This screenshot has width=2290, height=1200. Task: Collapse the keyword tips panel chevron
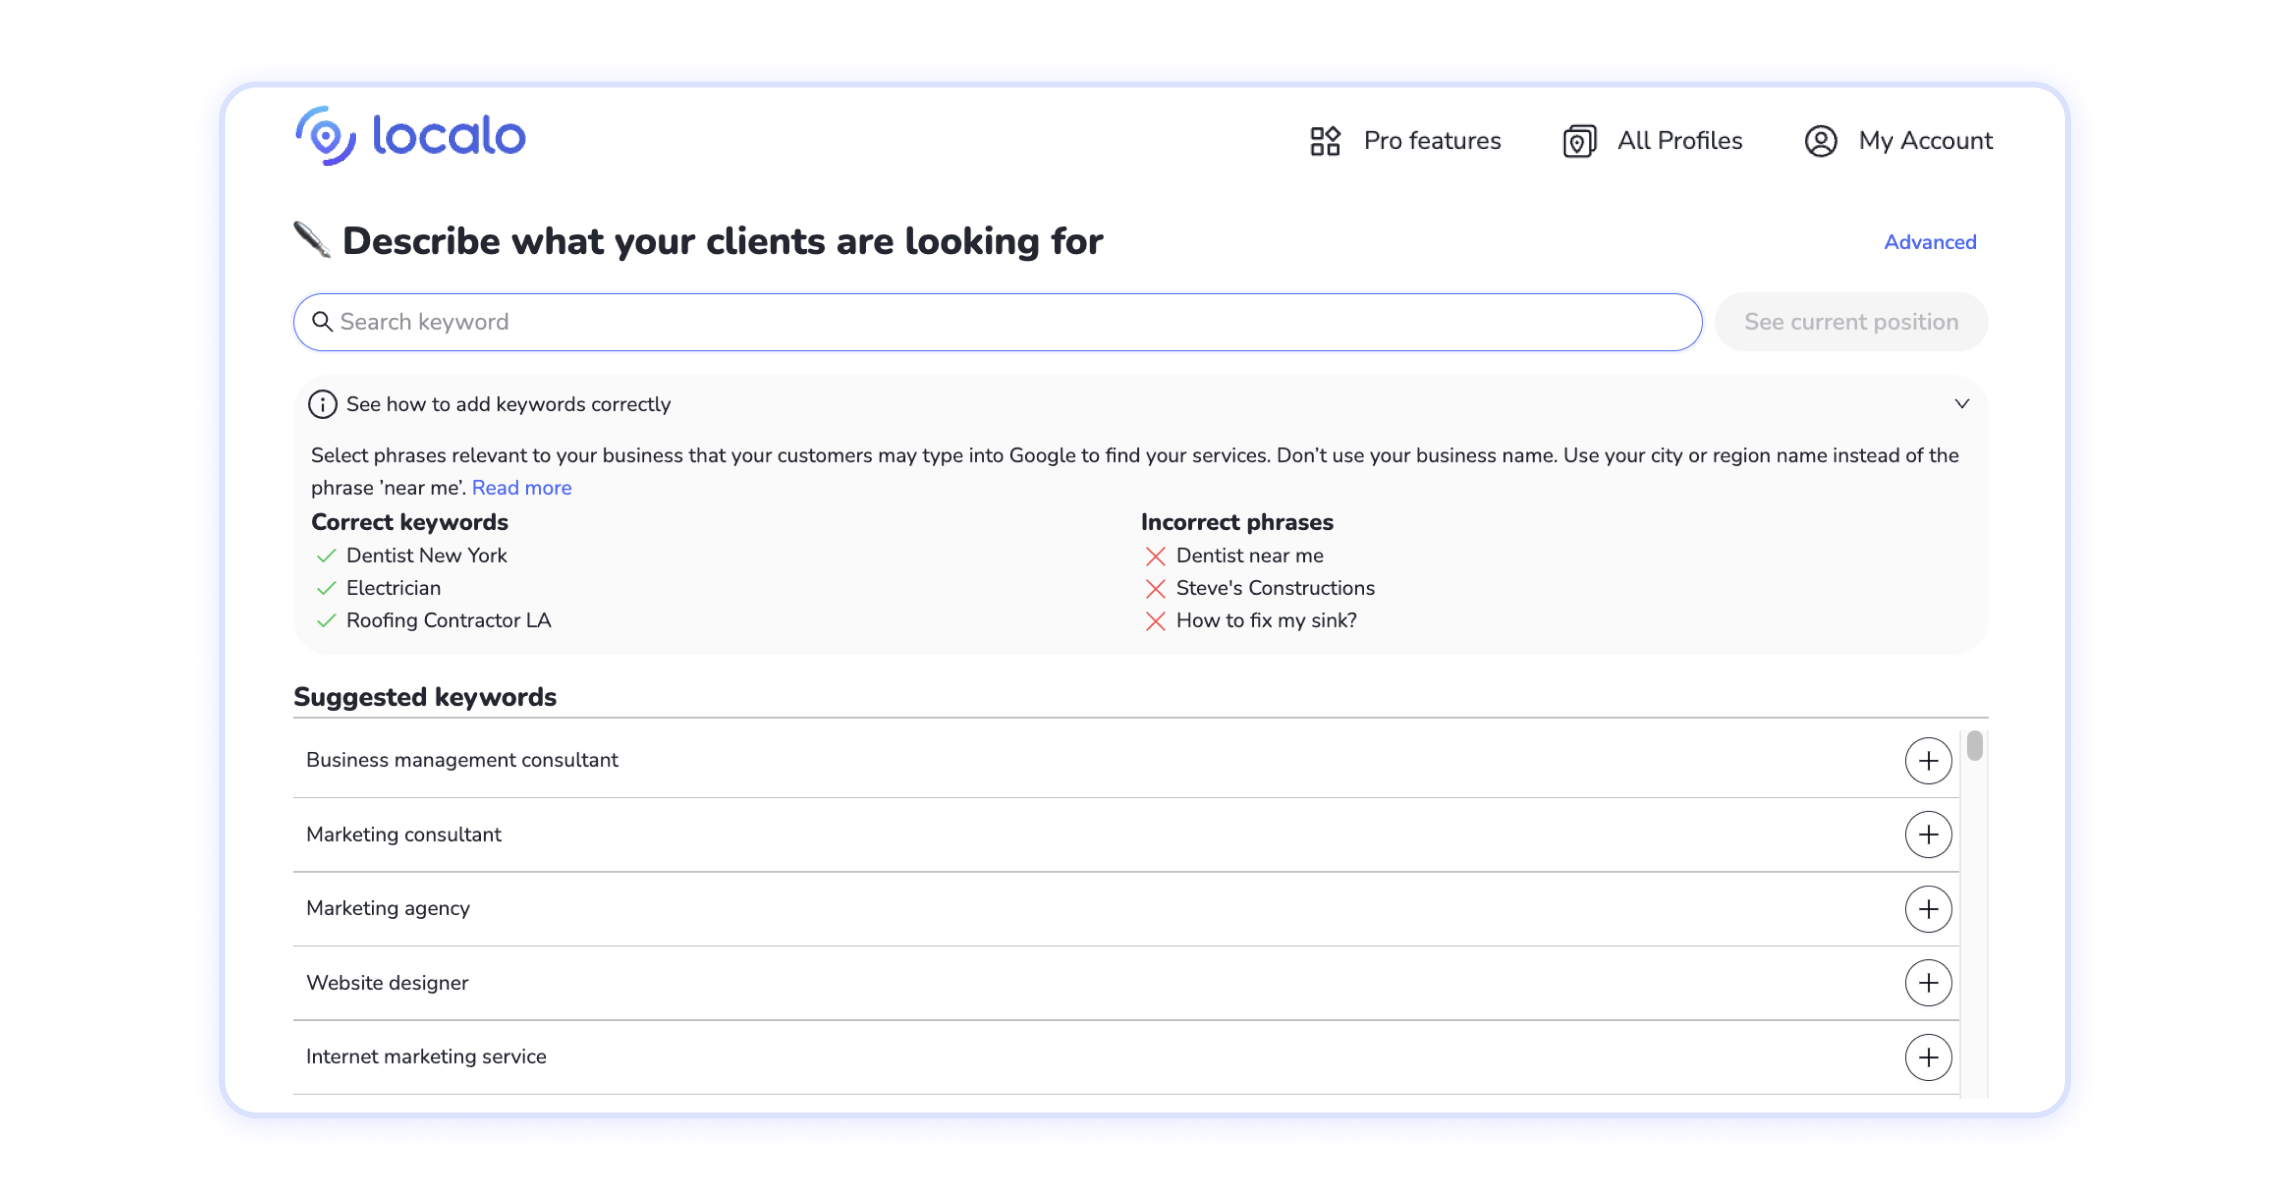(1961, 404)
